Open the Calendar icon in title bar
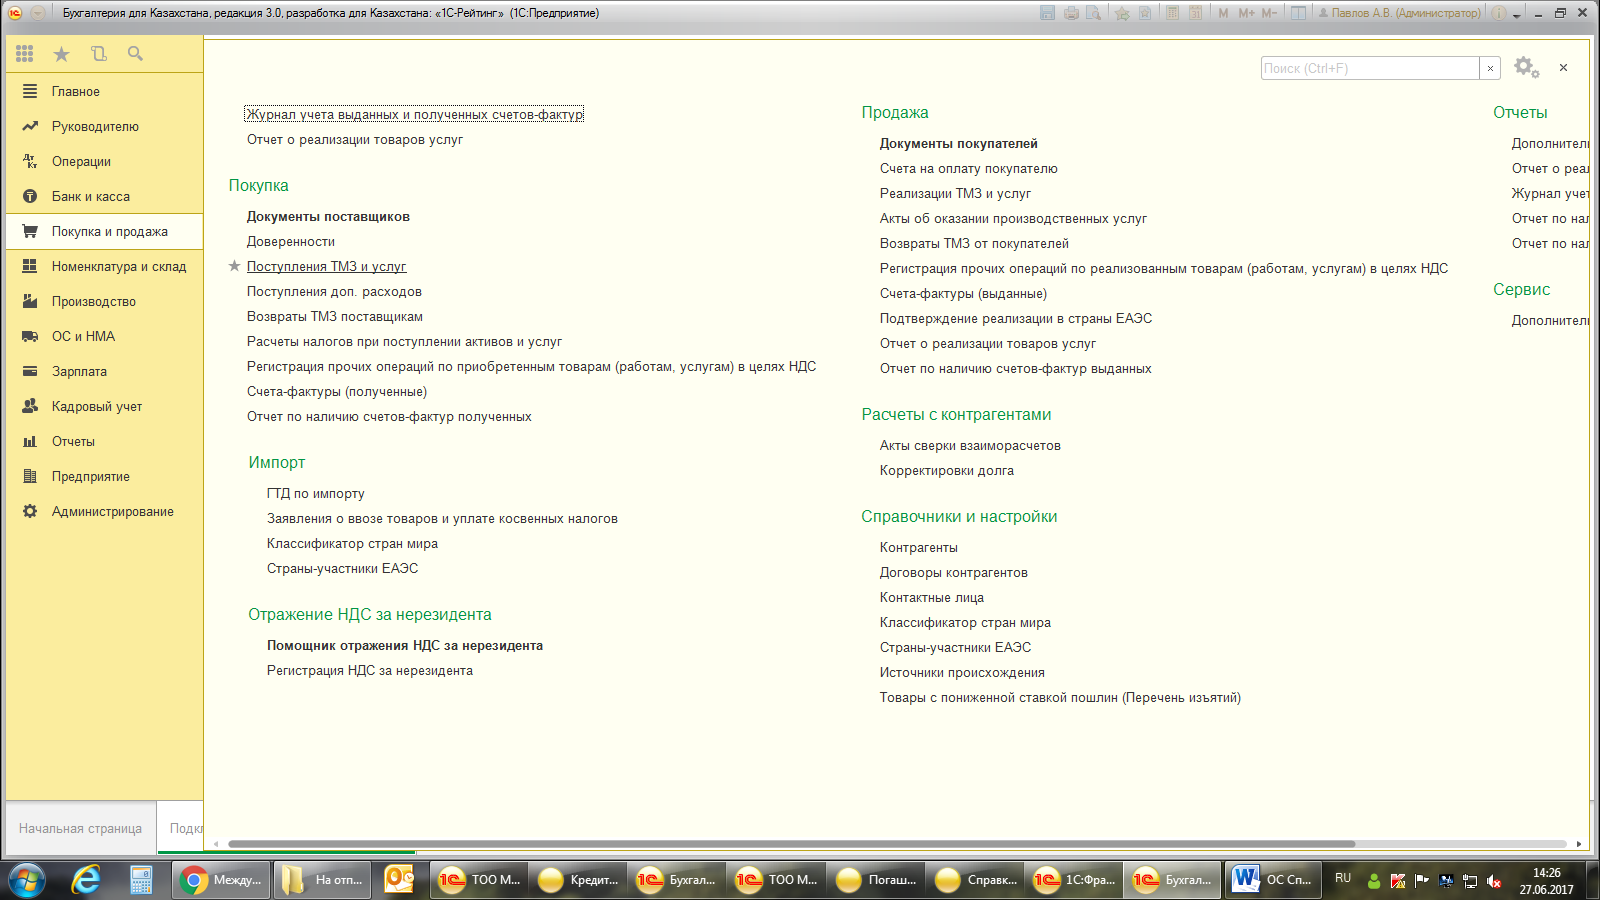 click(x=1195, y=13)
